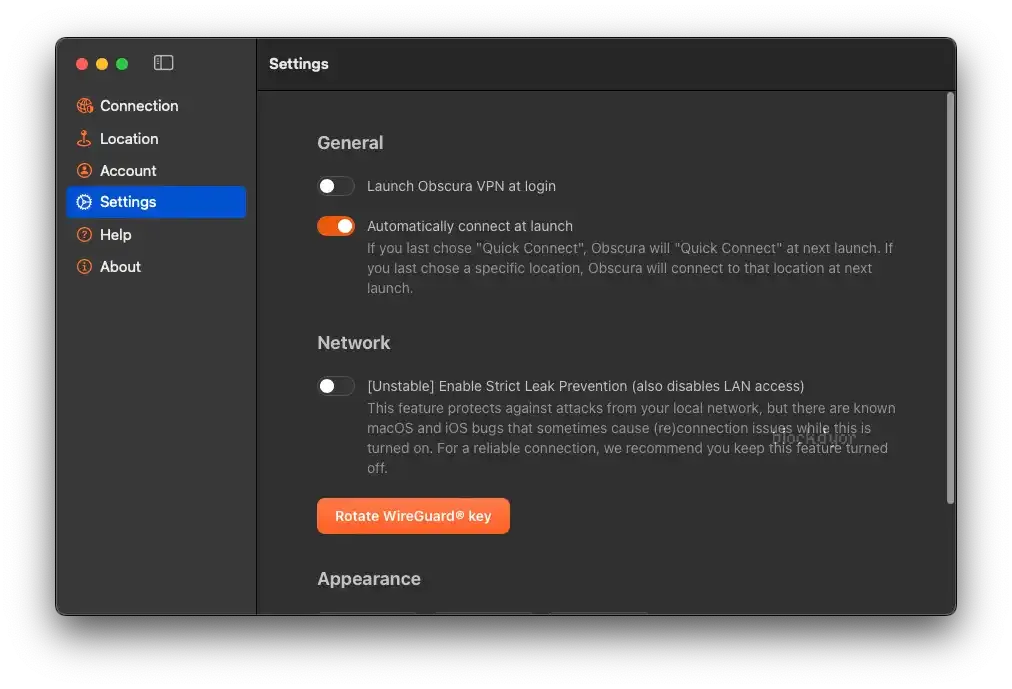Minimize the window with yellow button
1012x689 pixels.
[x=102, y=63]
